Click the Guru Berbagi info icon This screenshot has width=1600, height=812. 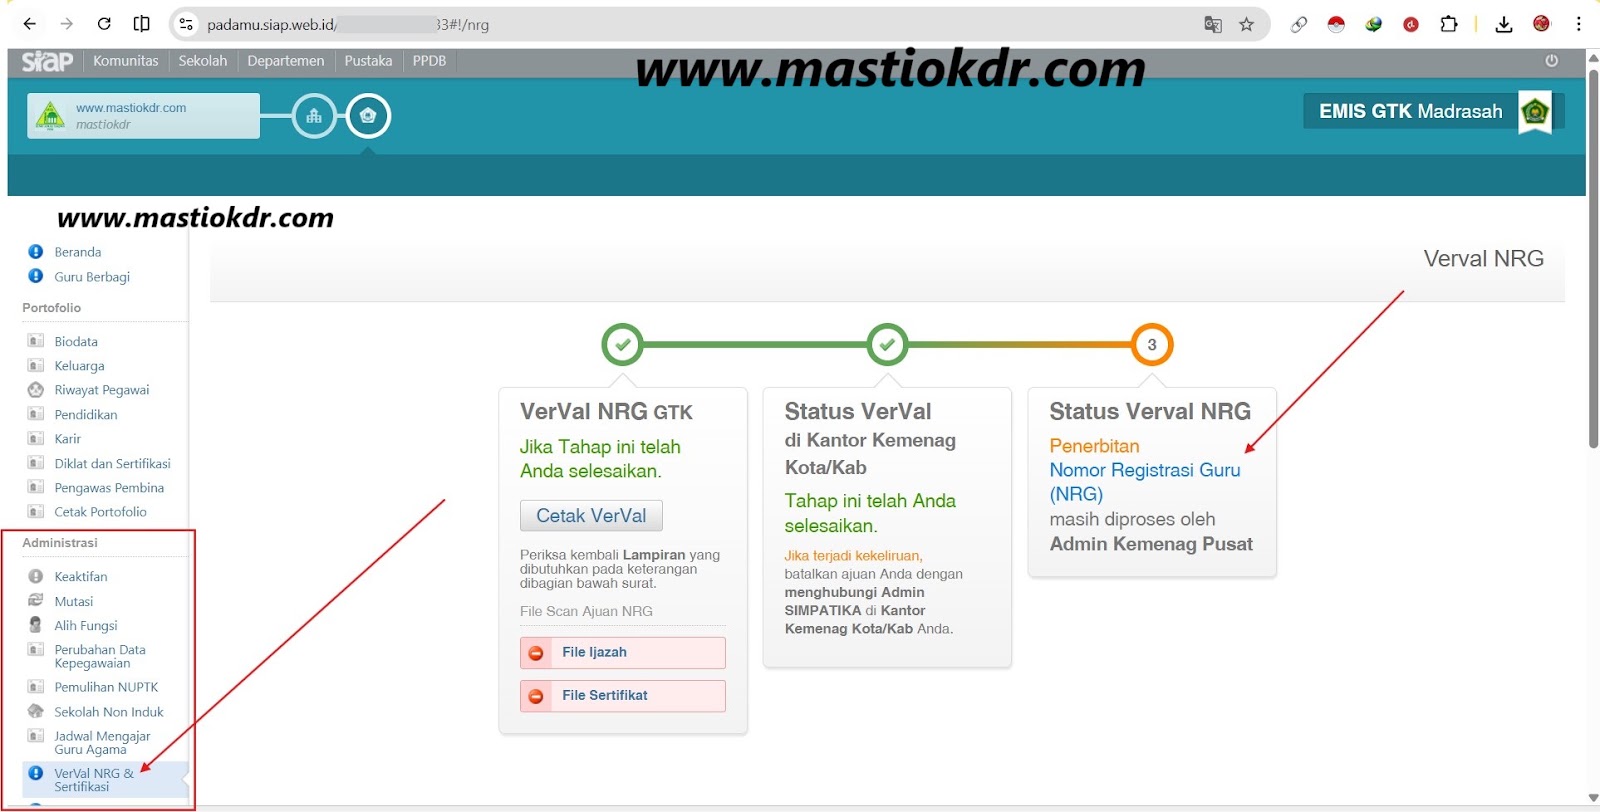pyautogui.click(x=36, y=277)
